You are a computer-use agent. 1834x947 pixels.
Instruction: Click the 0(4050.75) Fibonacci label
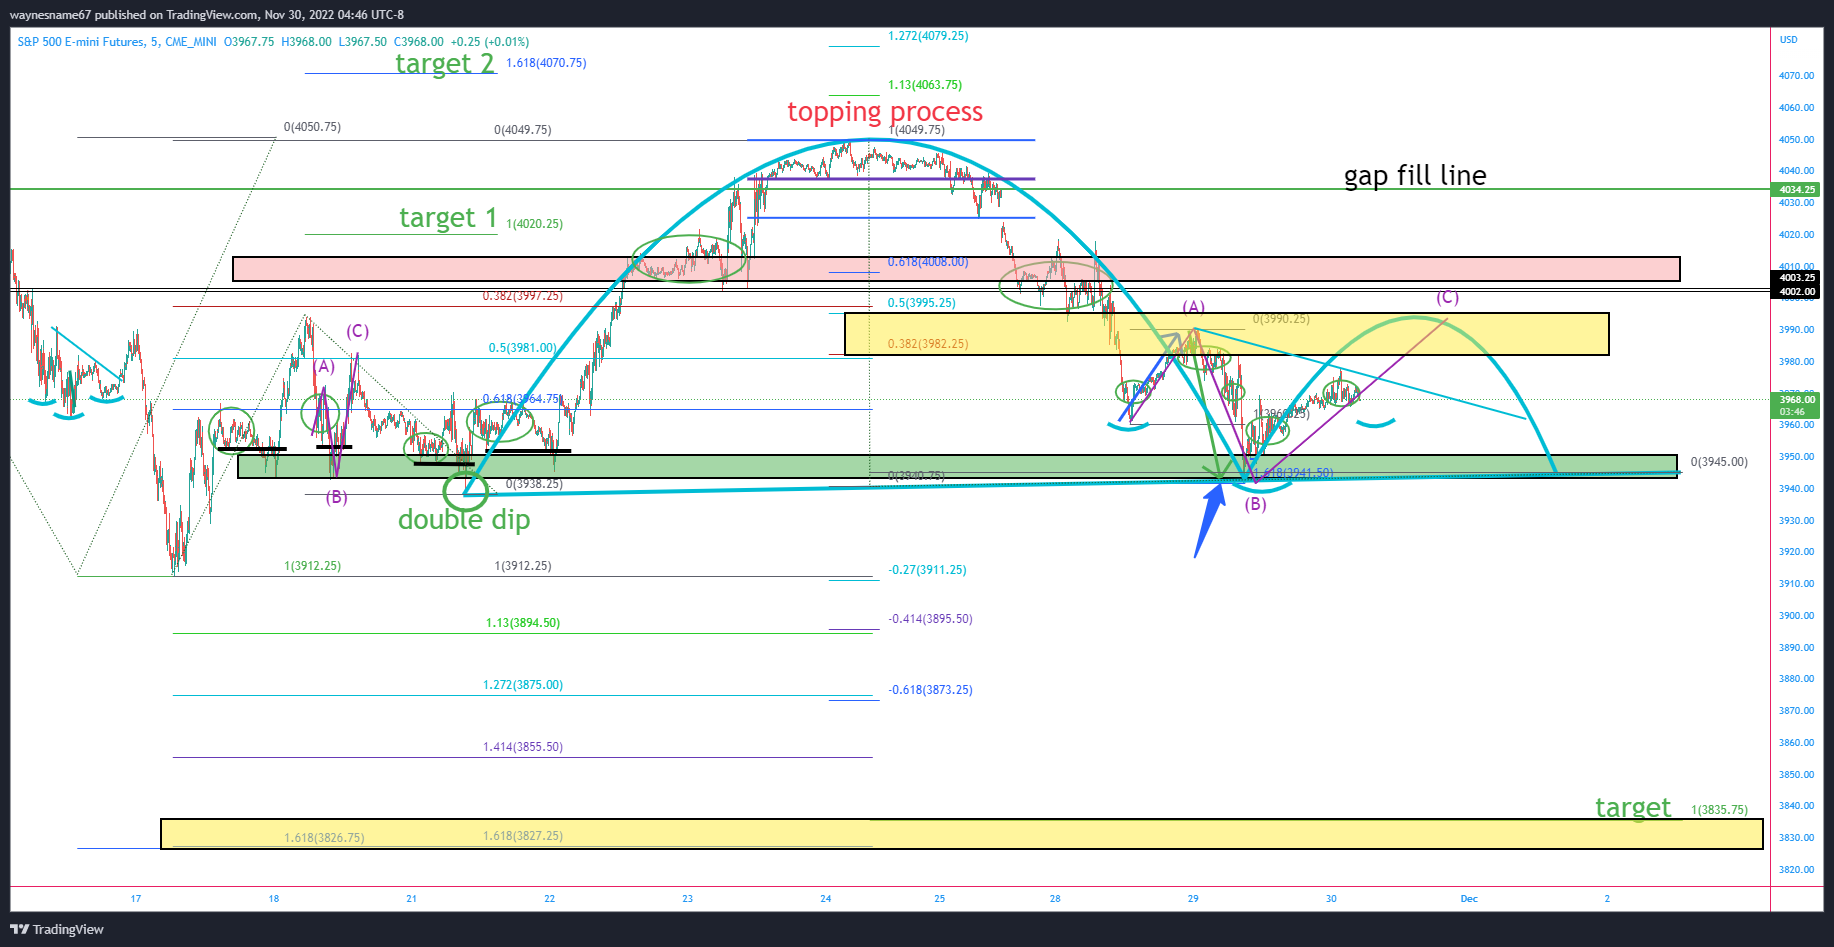tap(312, 127)
